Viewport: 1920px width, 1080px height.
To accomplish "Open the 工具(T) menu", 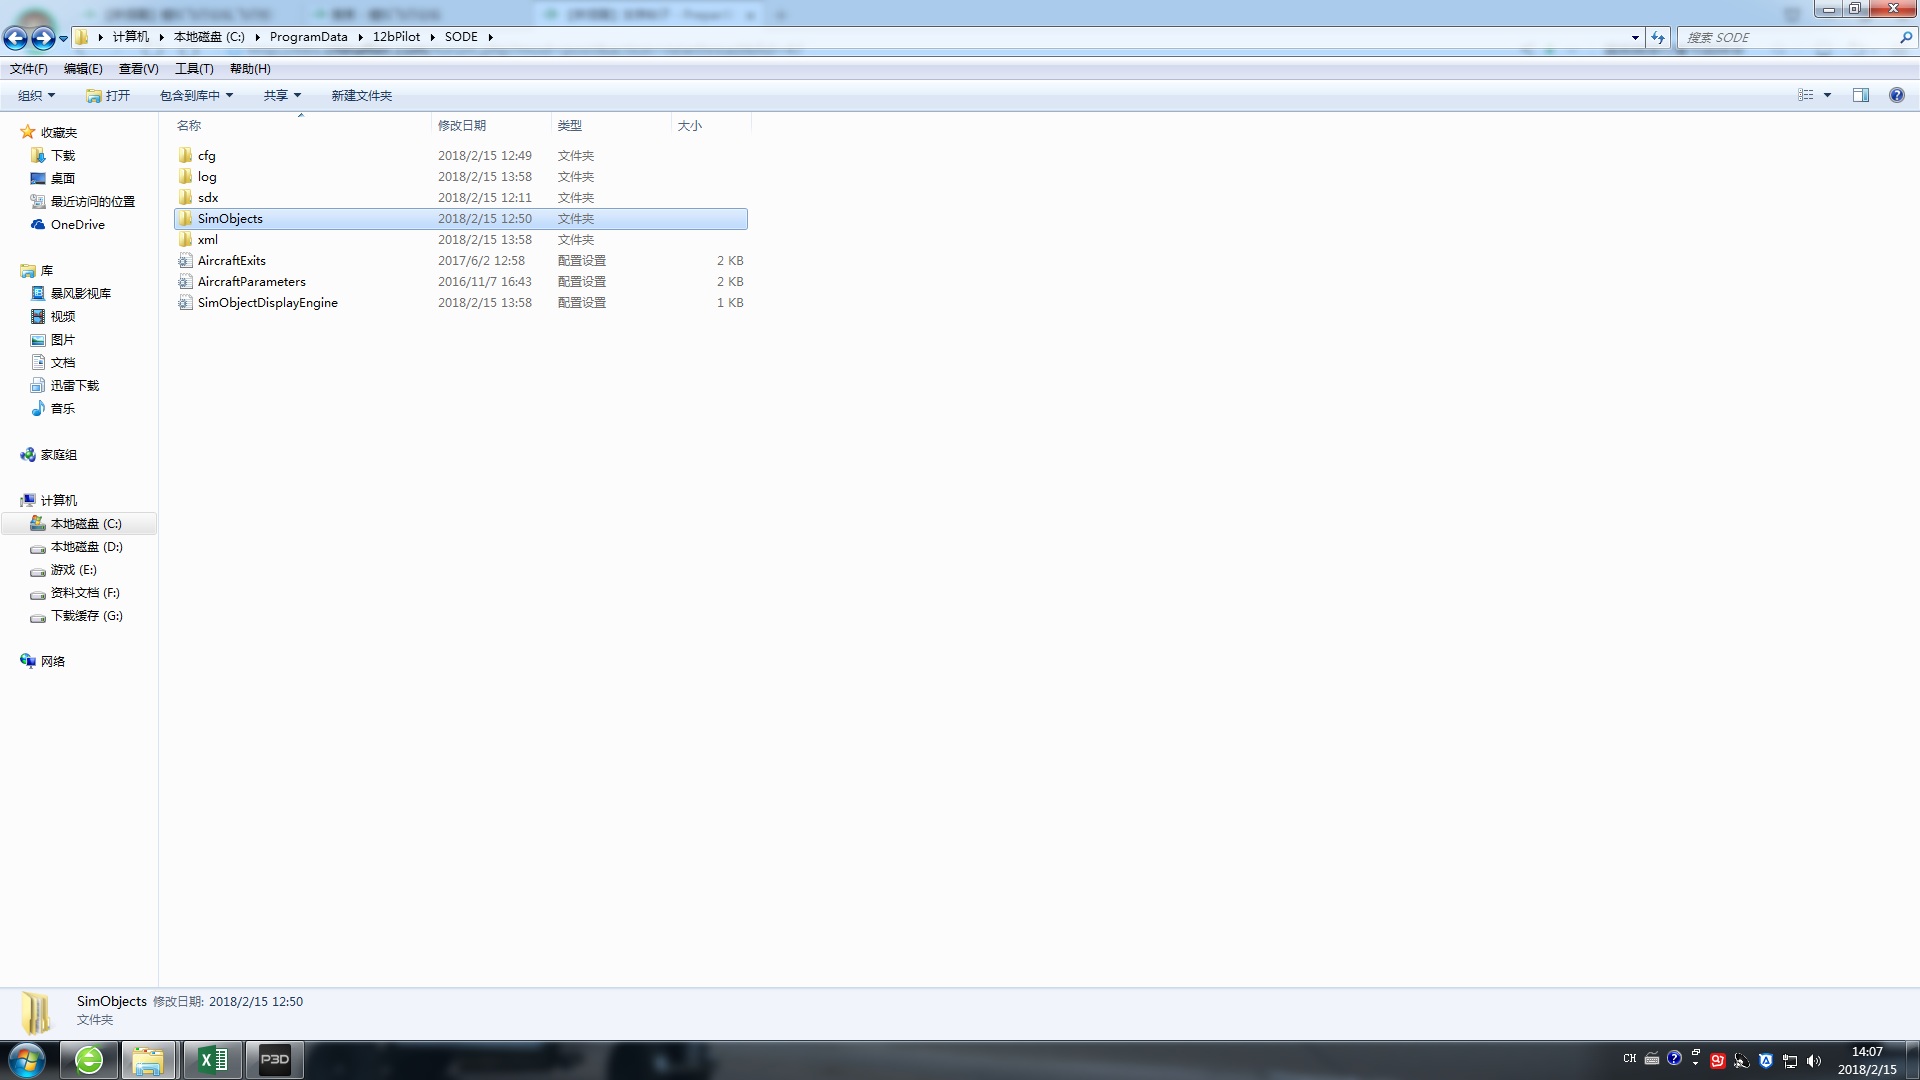I will pyautogui.click(x=194, y=69).
